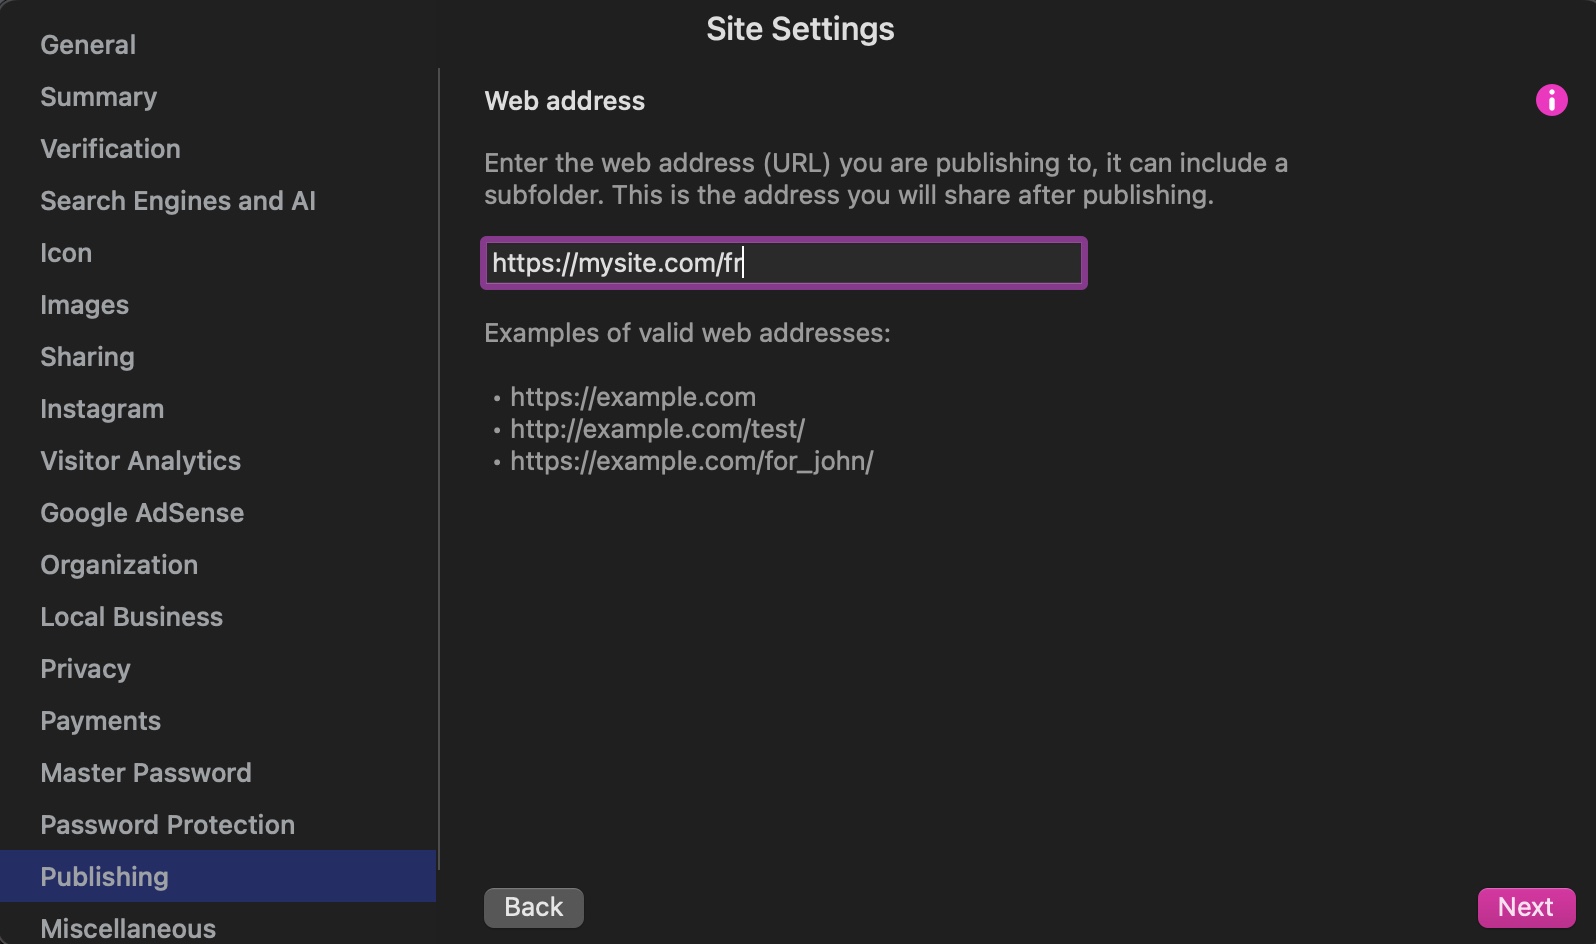This screenshot has height=944, width=1596.
Task: Click the pink info icon
Action: click(x=1551, y=100)
